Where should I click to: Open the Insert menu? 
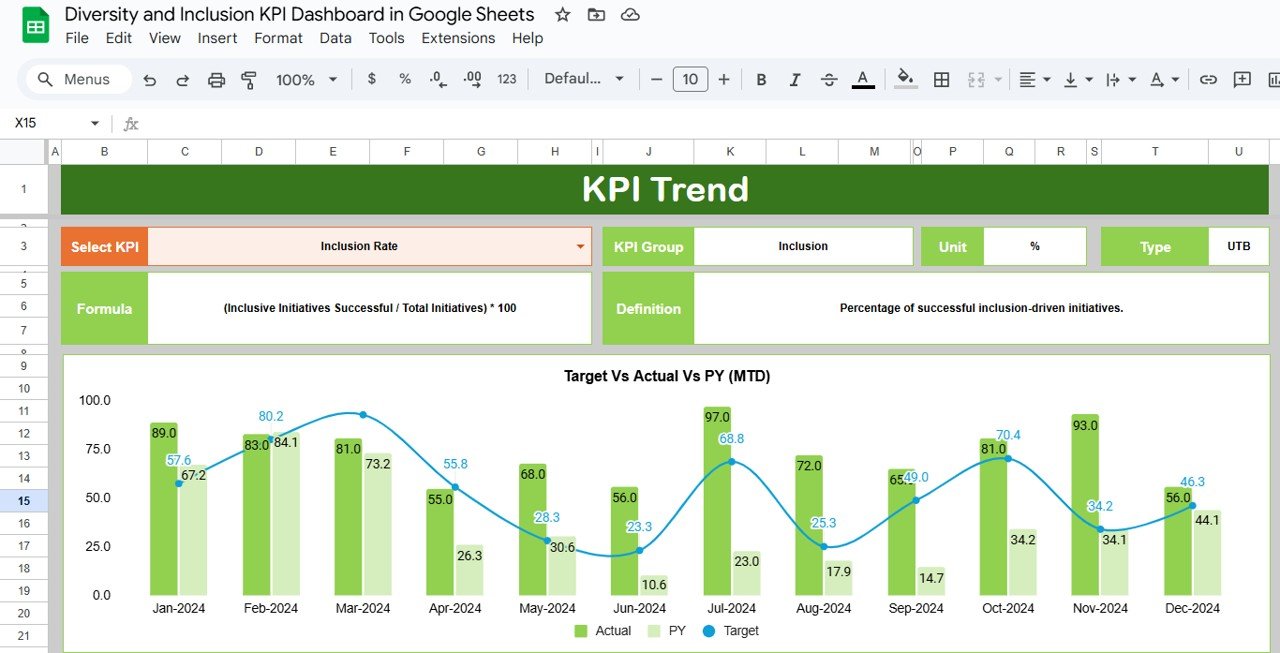pyautogui.click(x=217, y=38)
